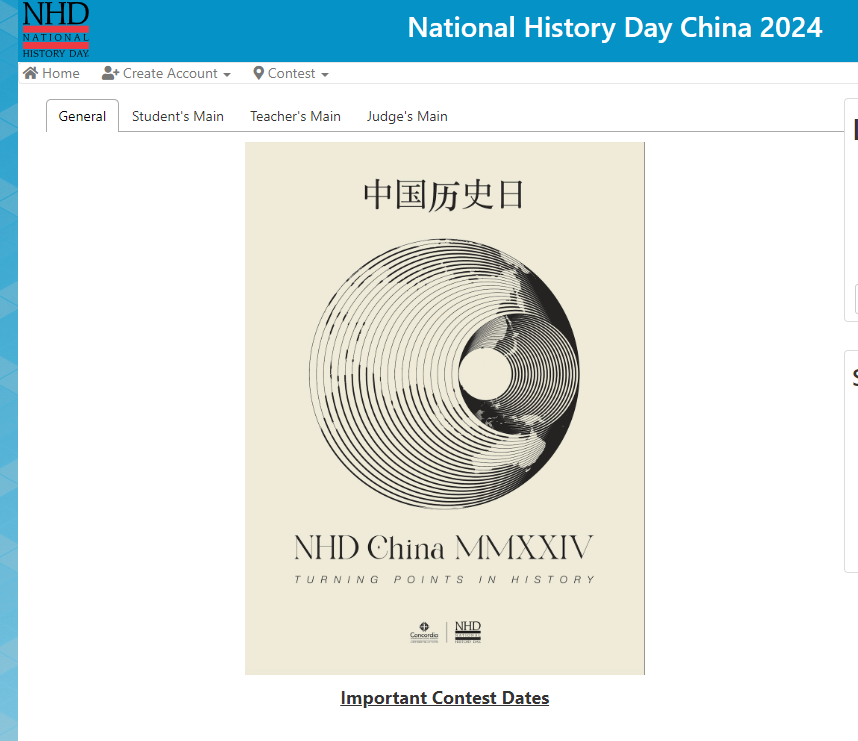Click the map pin icon beside Contest
858x741 pixels.
258,73
